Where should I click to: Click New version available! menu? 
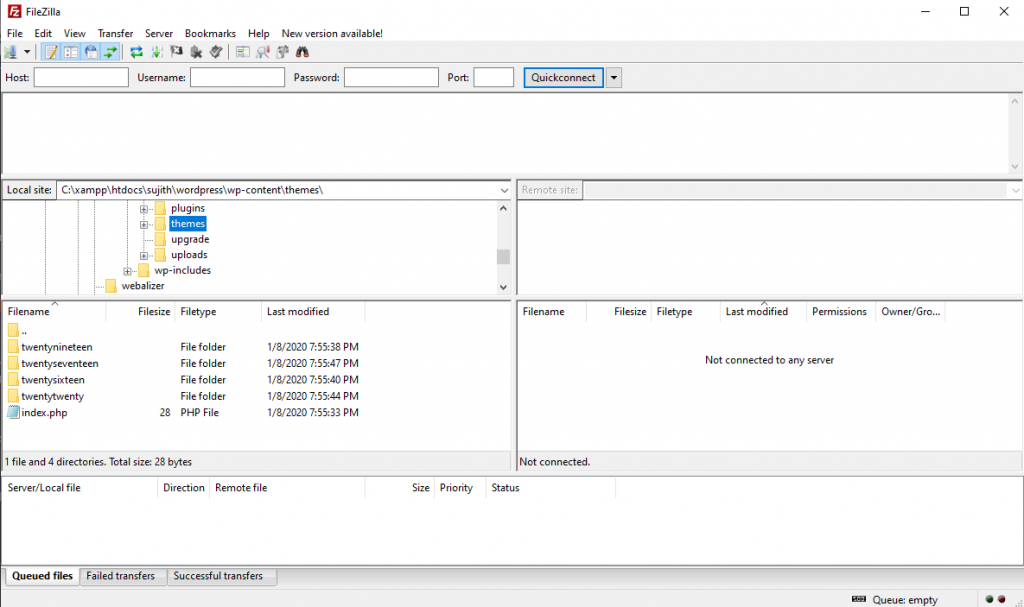(332, 33)
